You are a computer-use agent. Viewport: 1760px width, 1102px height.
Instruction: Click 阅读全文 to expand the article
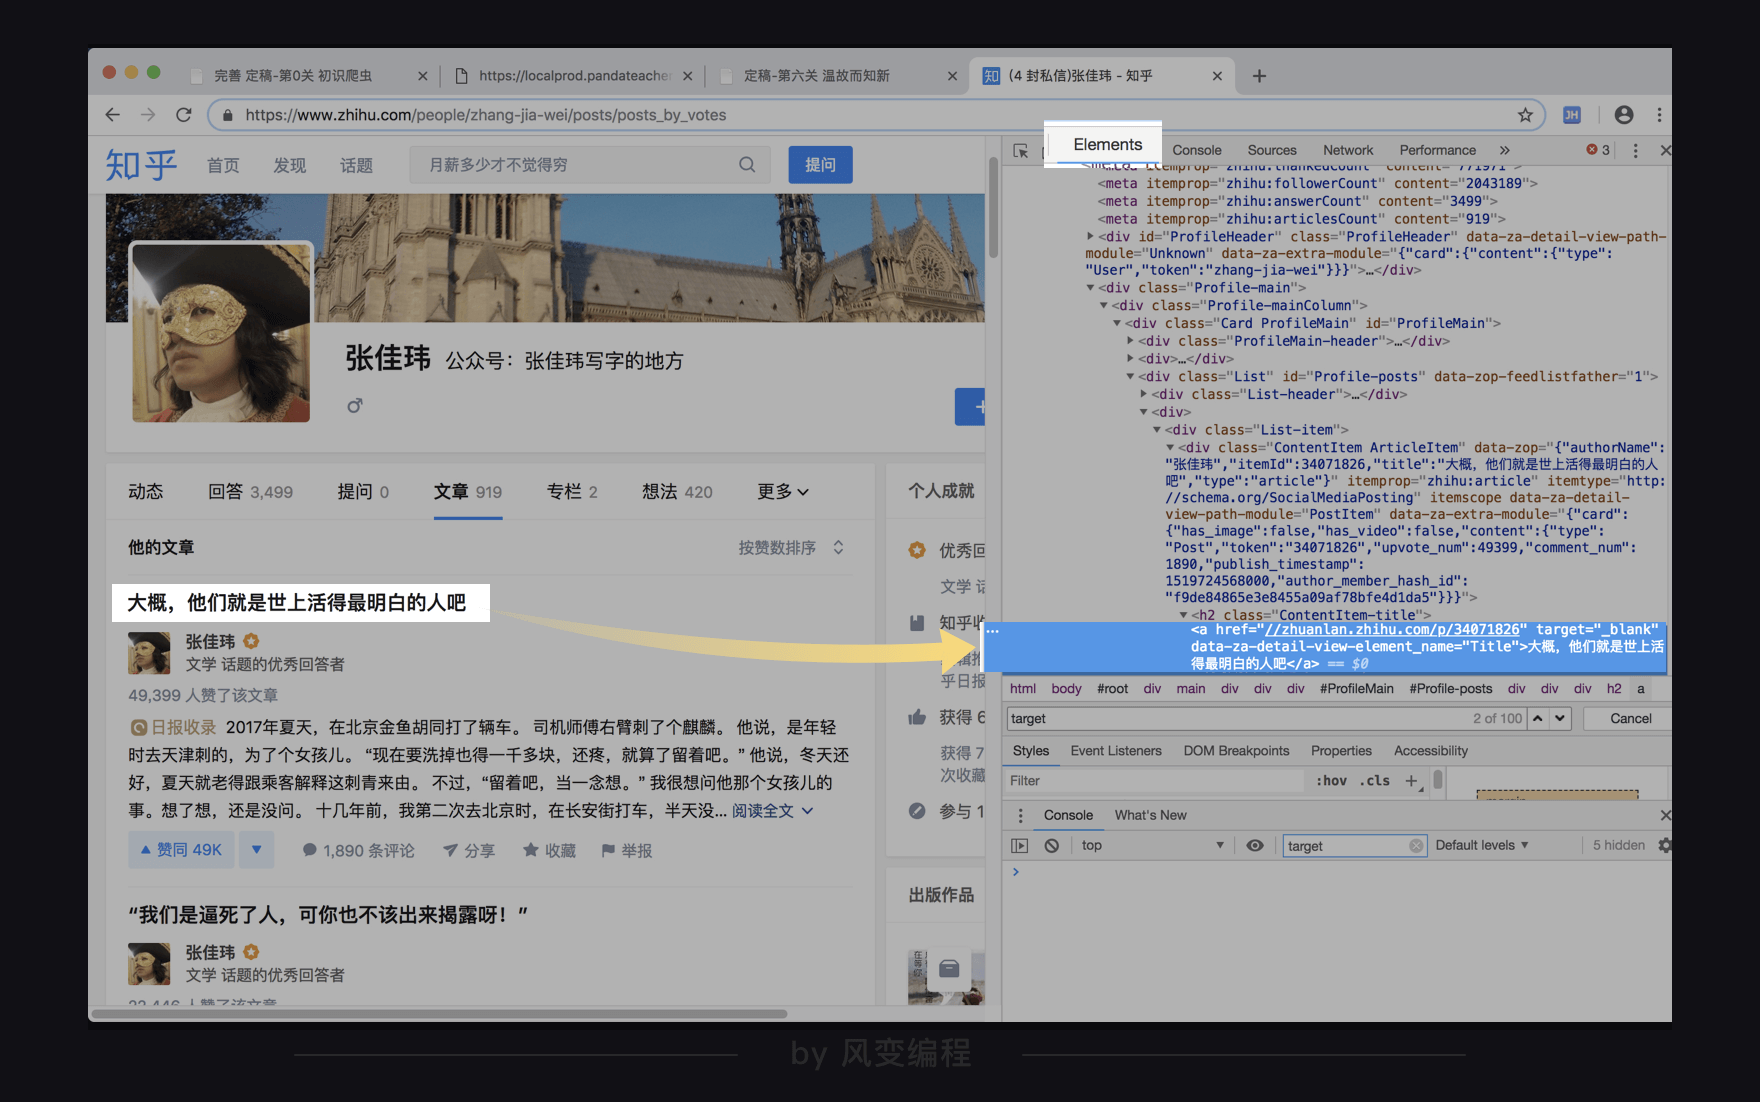coord(772,811)
